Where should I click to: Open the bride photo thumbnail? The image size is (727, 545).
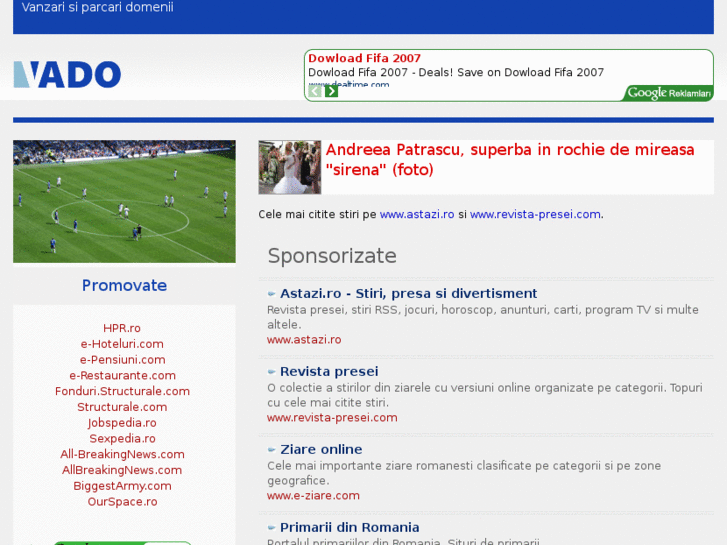[290, 167]
